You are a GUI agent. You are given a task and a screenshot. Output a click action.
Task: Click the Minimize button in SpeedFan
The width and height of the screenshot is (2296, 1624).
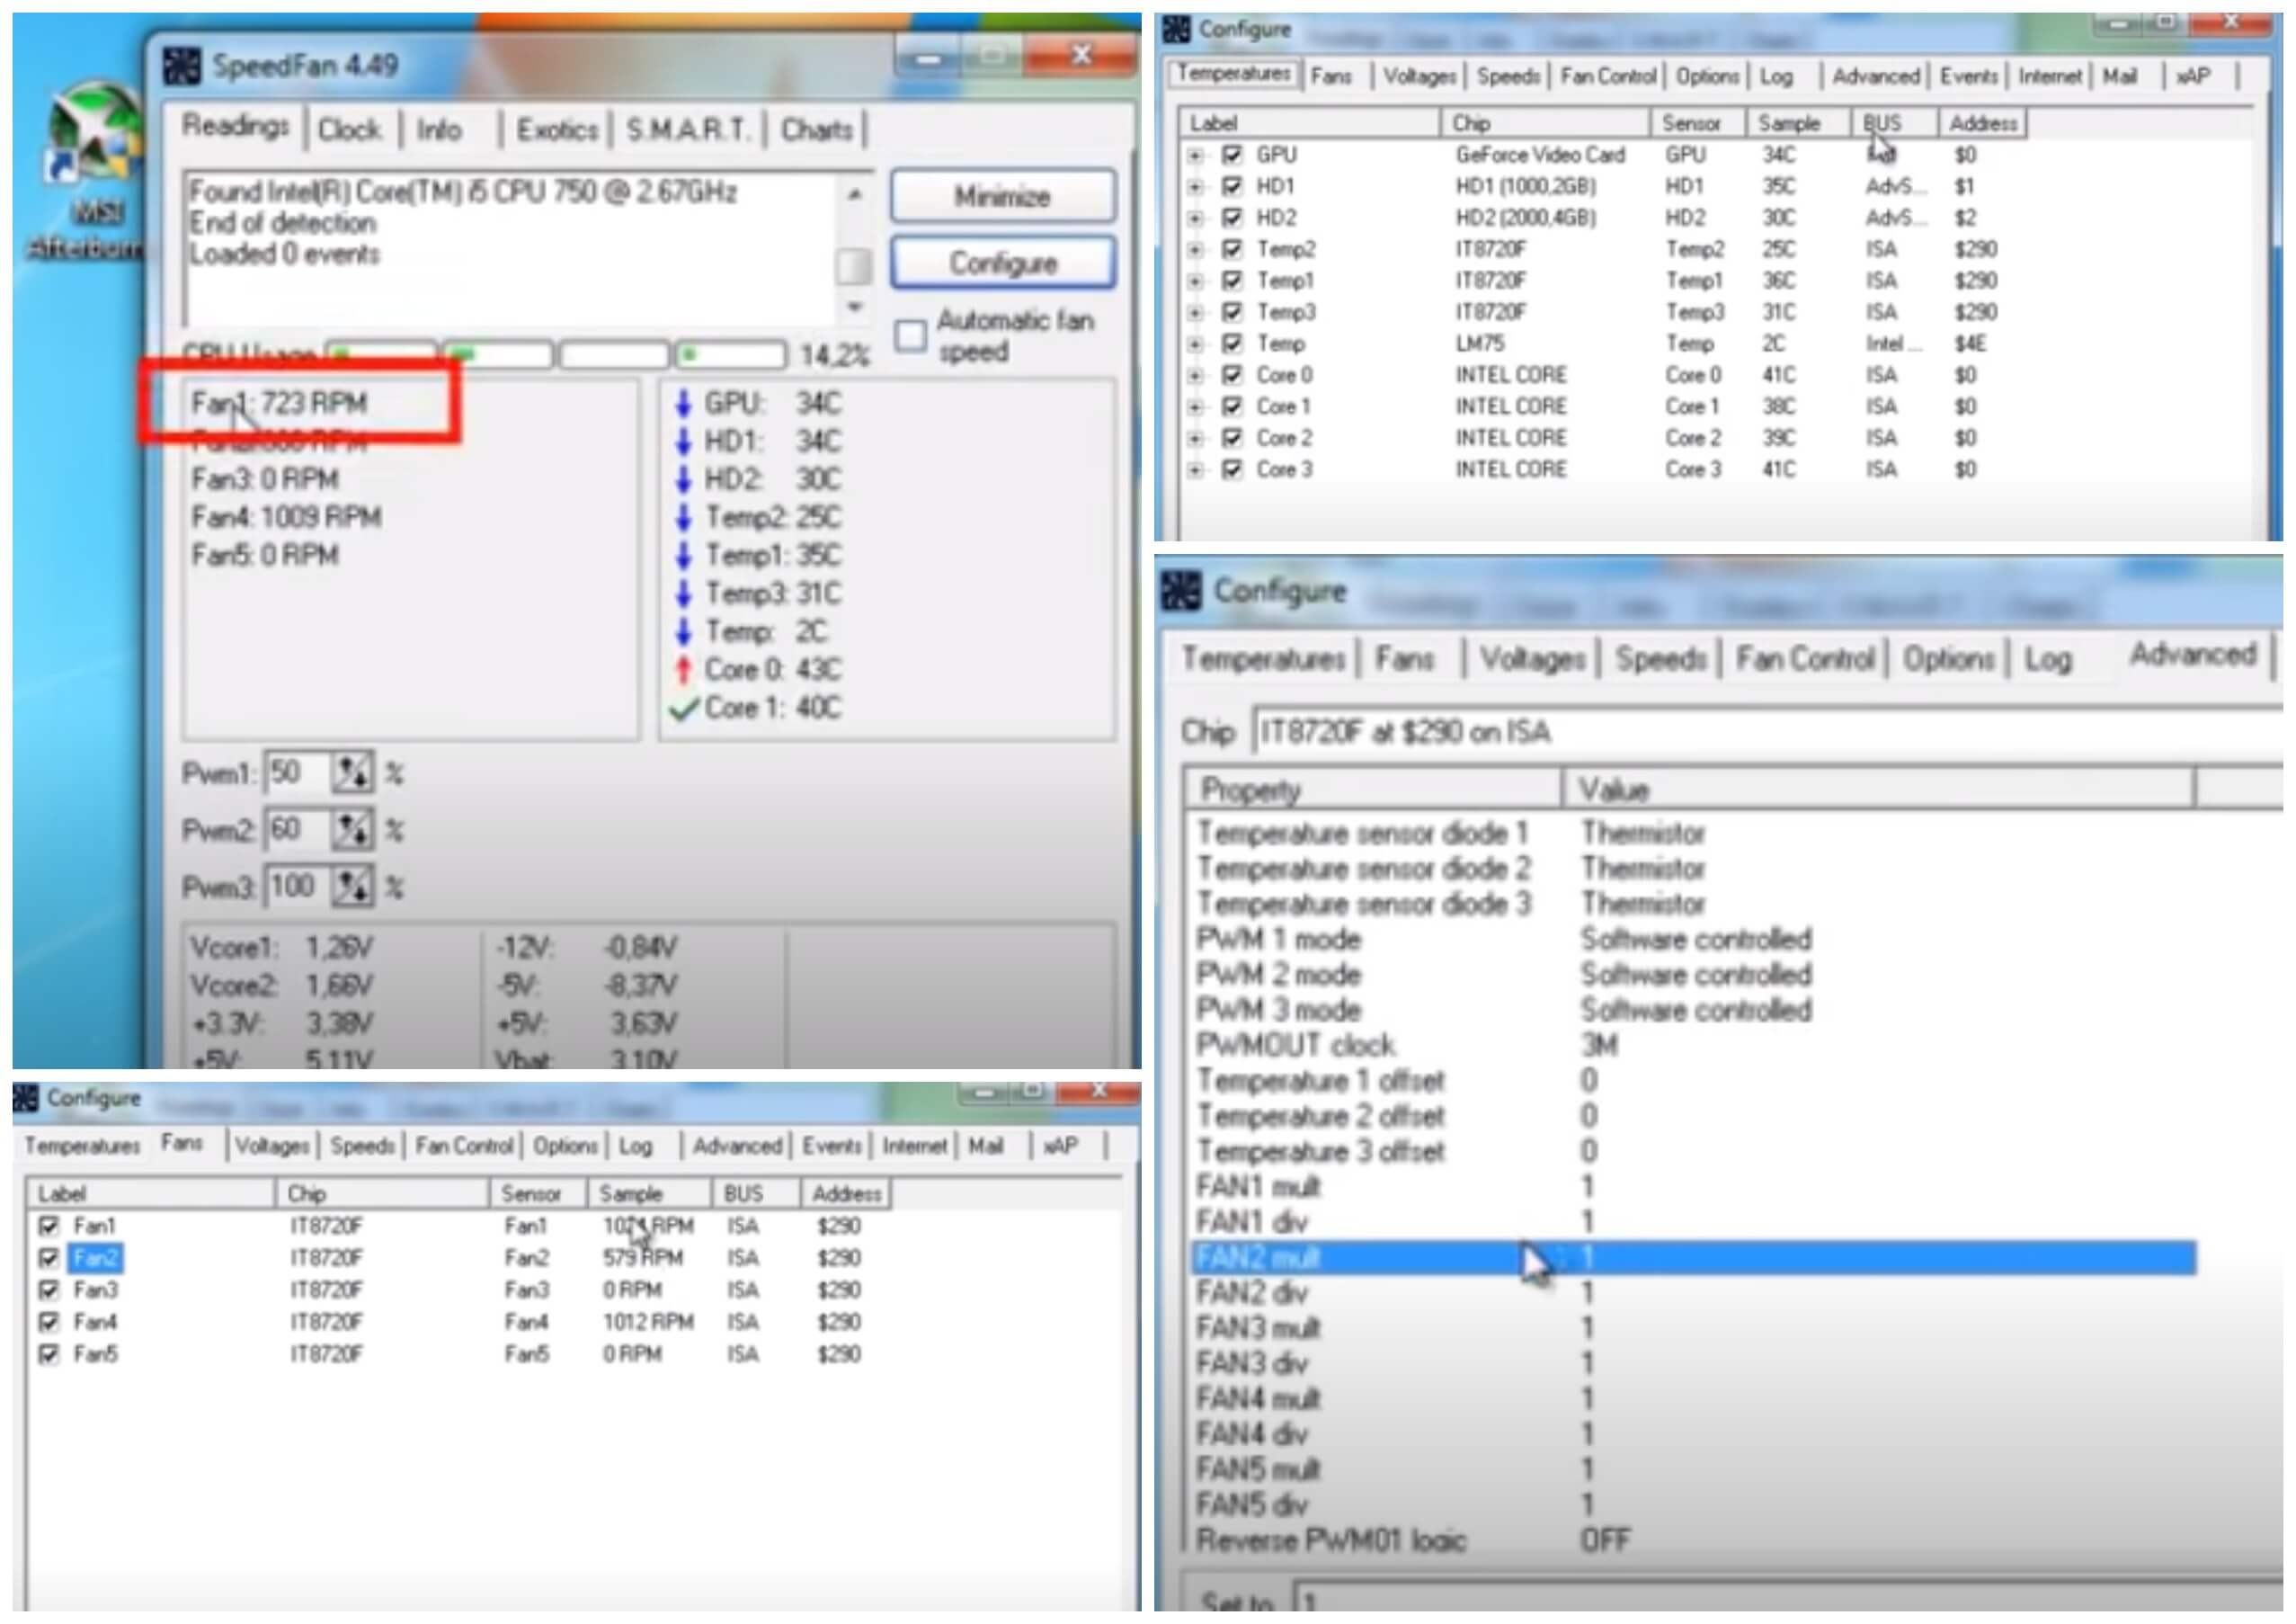coord(1002,196)
